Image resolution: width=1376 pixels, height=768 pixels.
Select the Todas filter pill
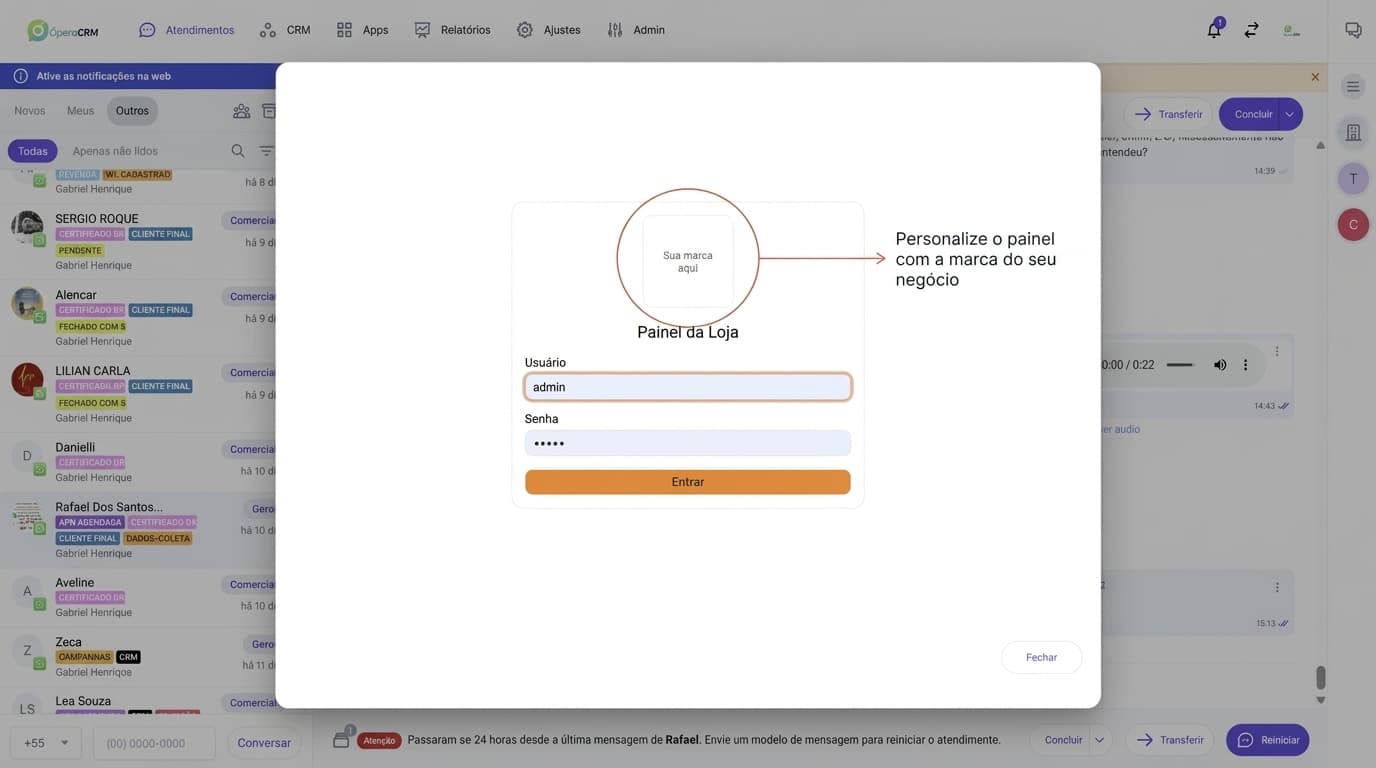click(x=33, y=151)
